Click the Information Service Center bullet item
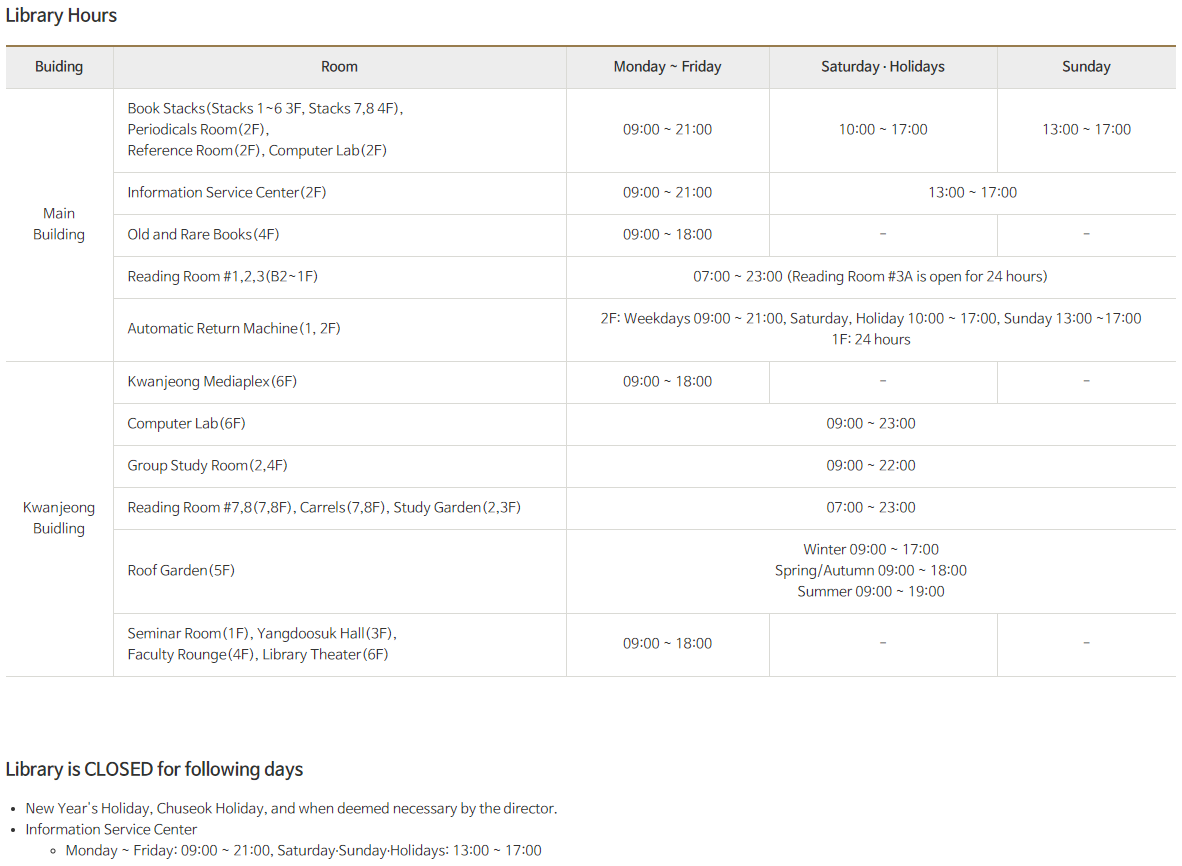Screen dimensions: 1182x866 point(111,829)
